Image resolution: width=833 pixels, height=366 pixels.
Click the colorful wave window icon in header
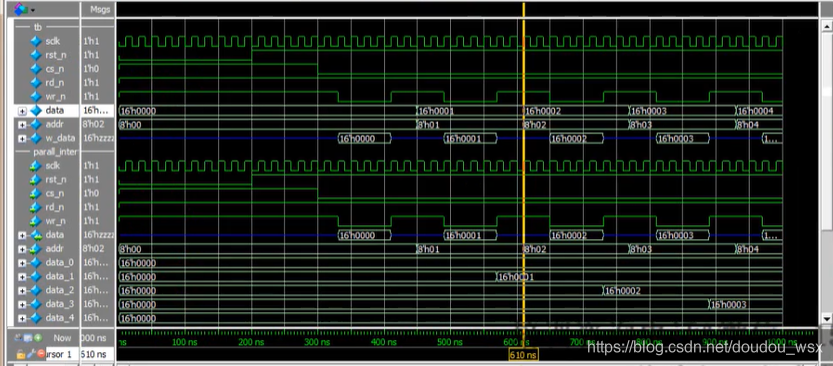pyautogui.click(x=21, y=9)
